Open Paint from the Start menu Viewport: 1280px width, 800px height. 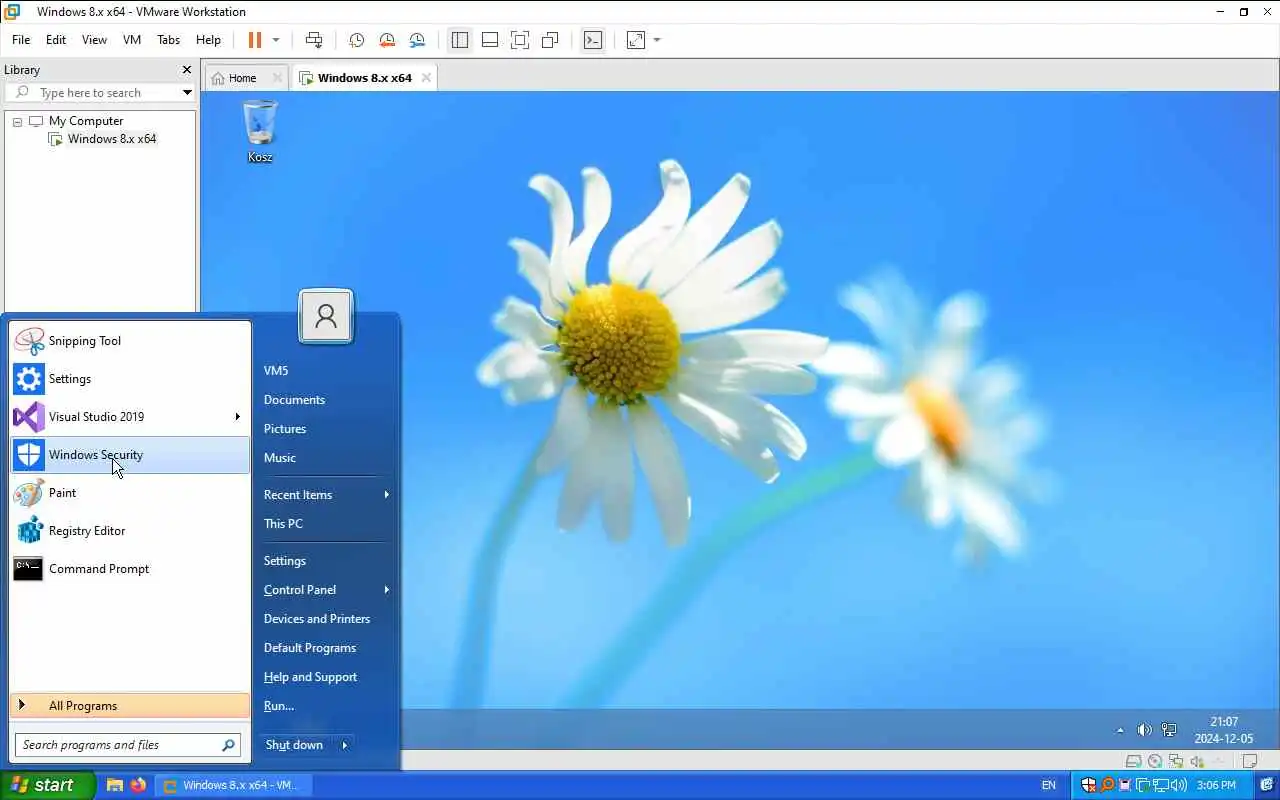(130, 493)
